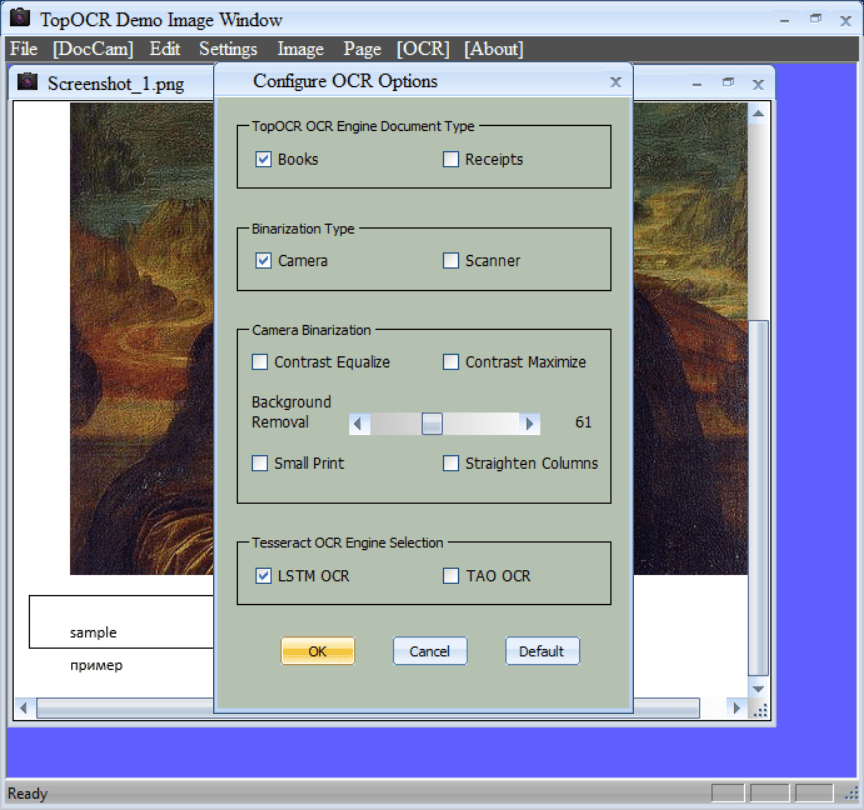This screenshot has height=810, width=864.
Task: Click the resize grip in status bar corner
Action: tap(852, 793)
